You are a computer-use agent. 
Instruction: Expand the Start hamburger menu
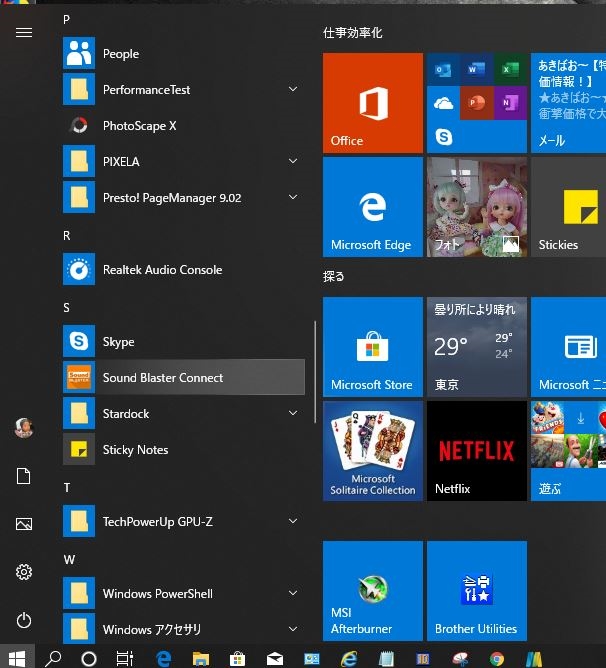coord(24,32)
